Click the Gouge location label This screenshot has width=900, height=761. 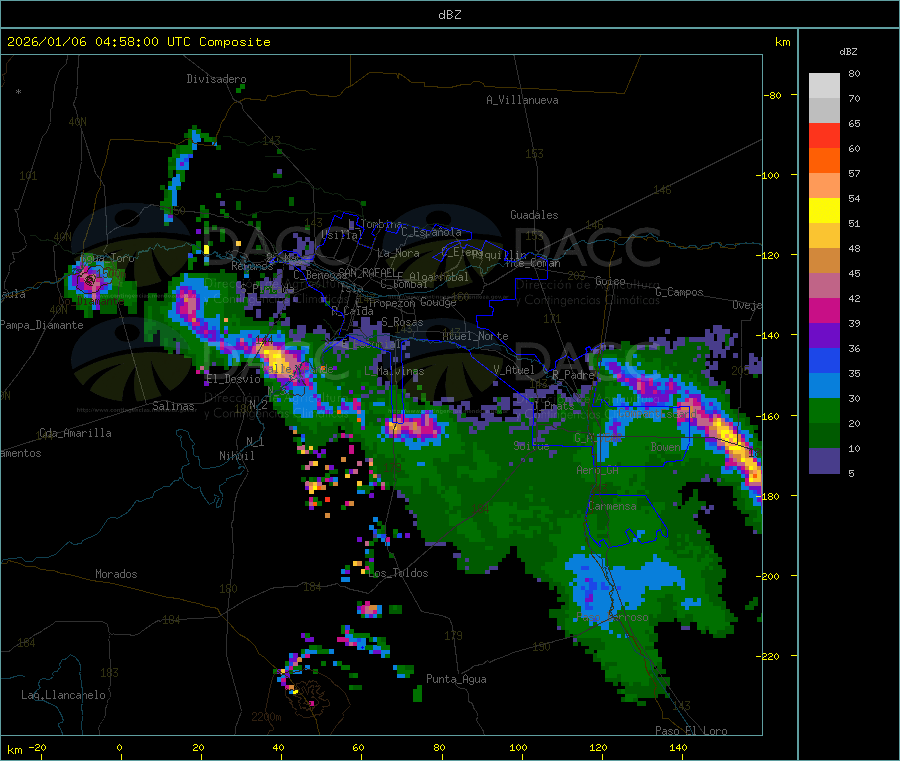pos(438,302)
